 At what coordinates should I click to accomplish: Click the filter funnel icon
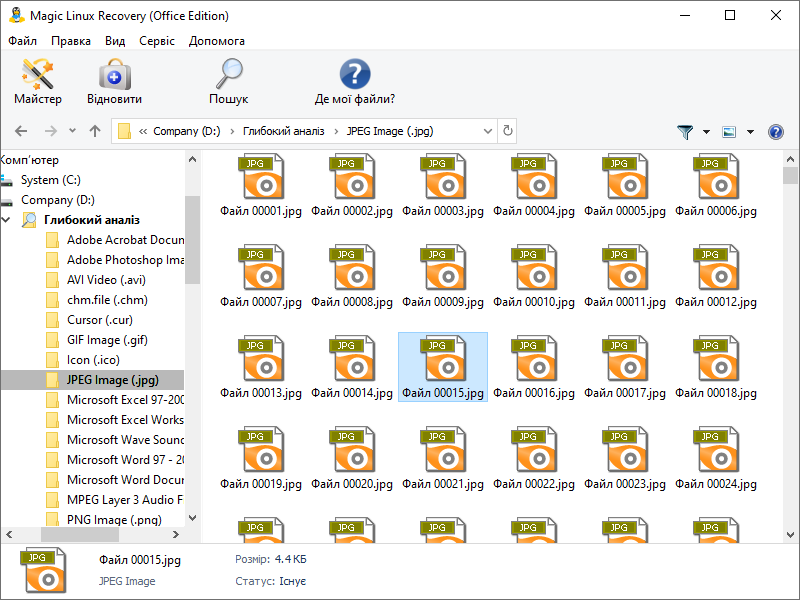point(685,132)
